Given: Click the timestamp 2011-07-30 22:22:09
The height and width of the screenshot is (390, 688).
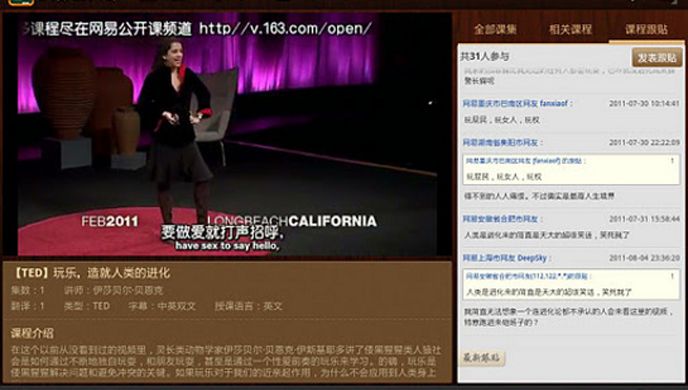Looking at the screenshot, I should (644, 143).
